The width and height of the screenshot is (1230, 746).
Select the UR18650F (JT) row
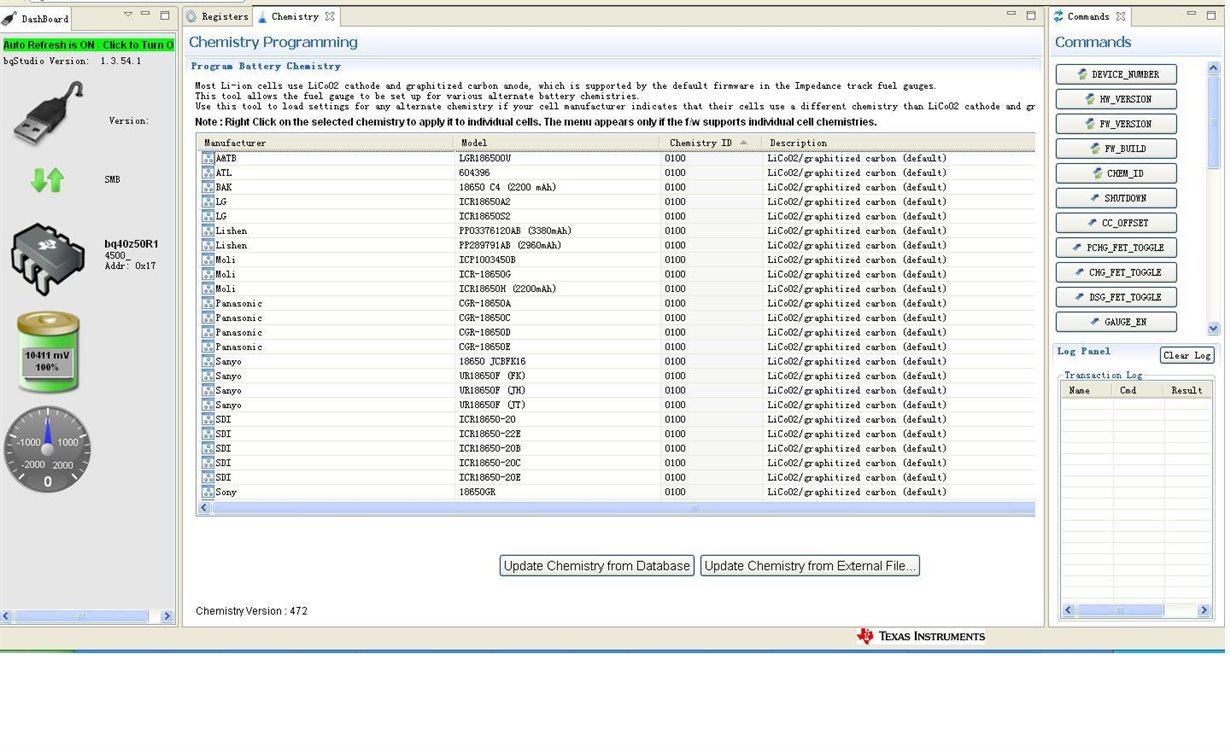(616, 405)
